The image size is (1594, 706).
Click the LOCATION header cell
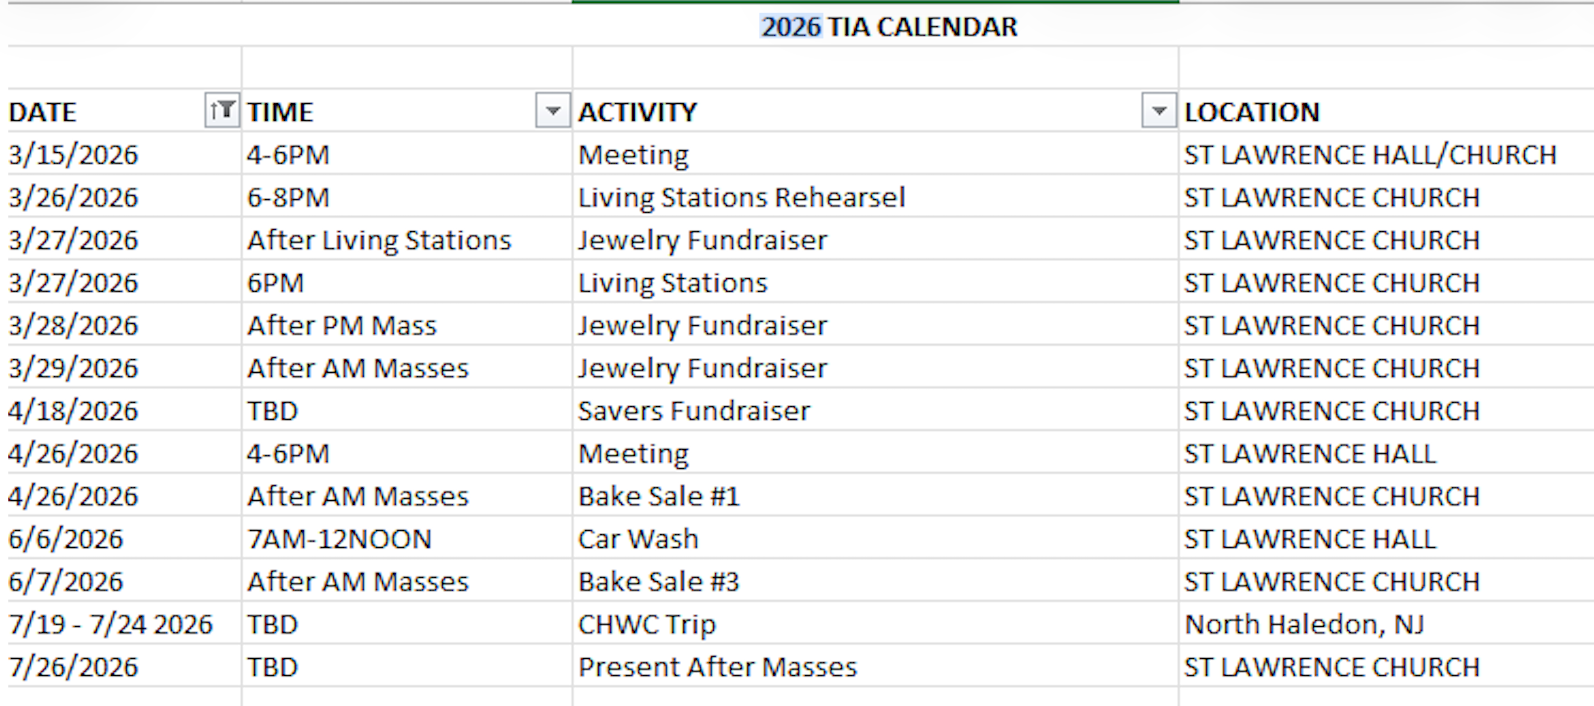1252,112
